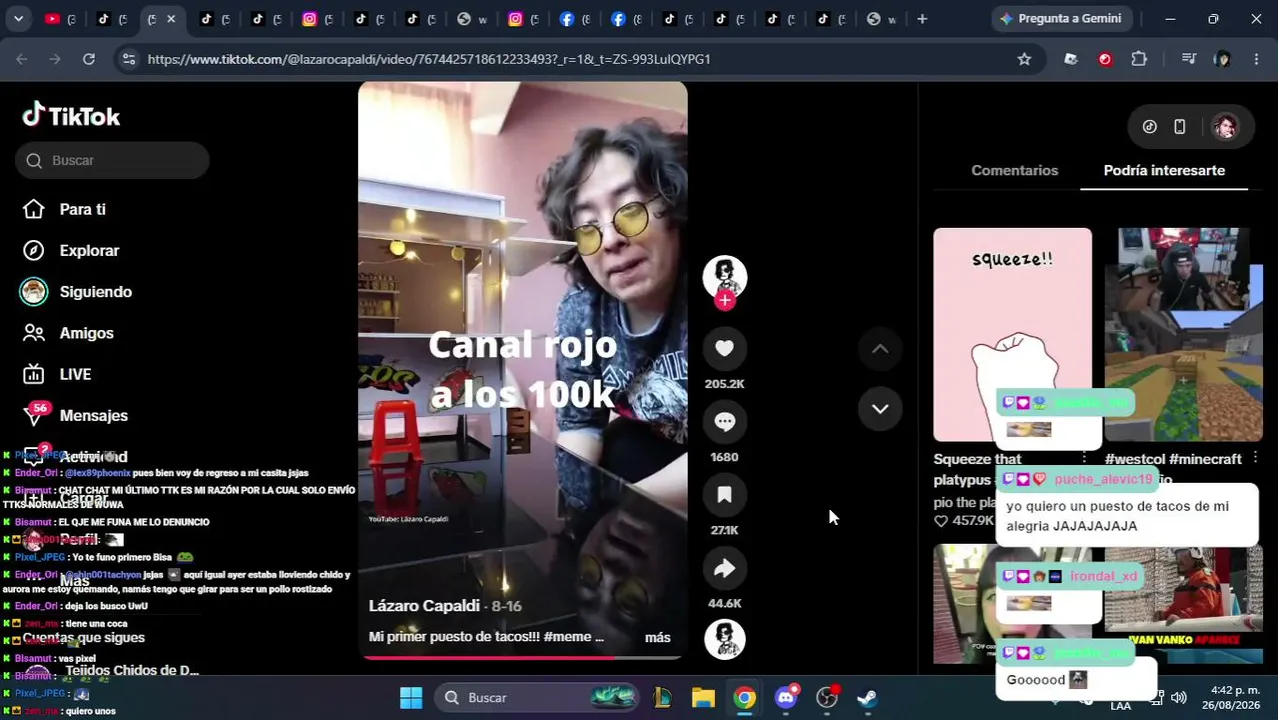Share the video using the arrow icon
Screen dimensions: 1278x720
[724, 569]
